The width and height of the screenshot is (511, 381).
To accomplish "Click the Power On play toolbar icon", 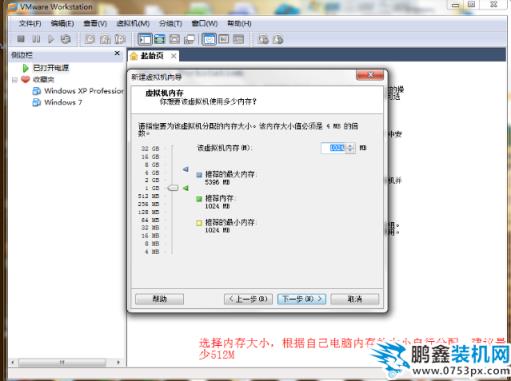I will click(x=51, y=39).
